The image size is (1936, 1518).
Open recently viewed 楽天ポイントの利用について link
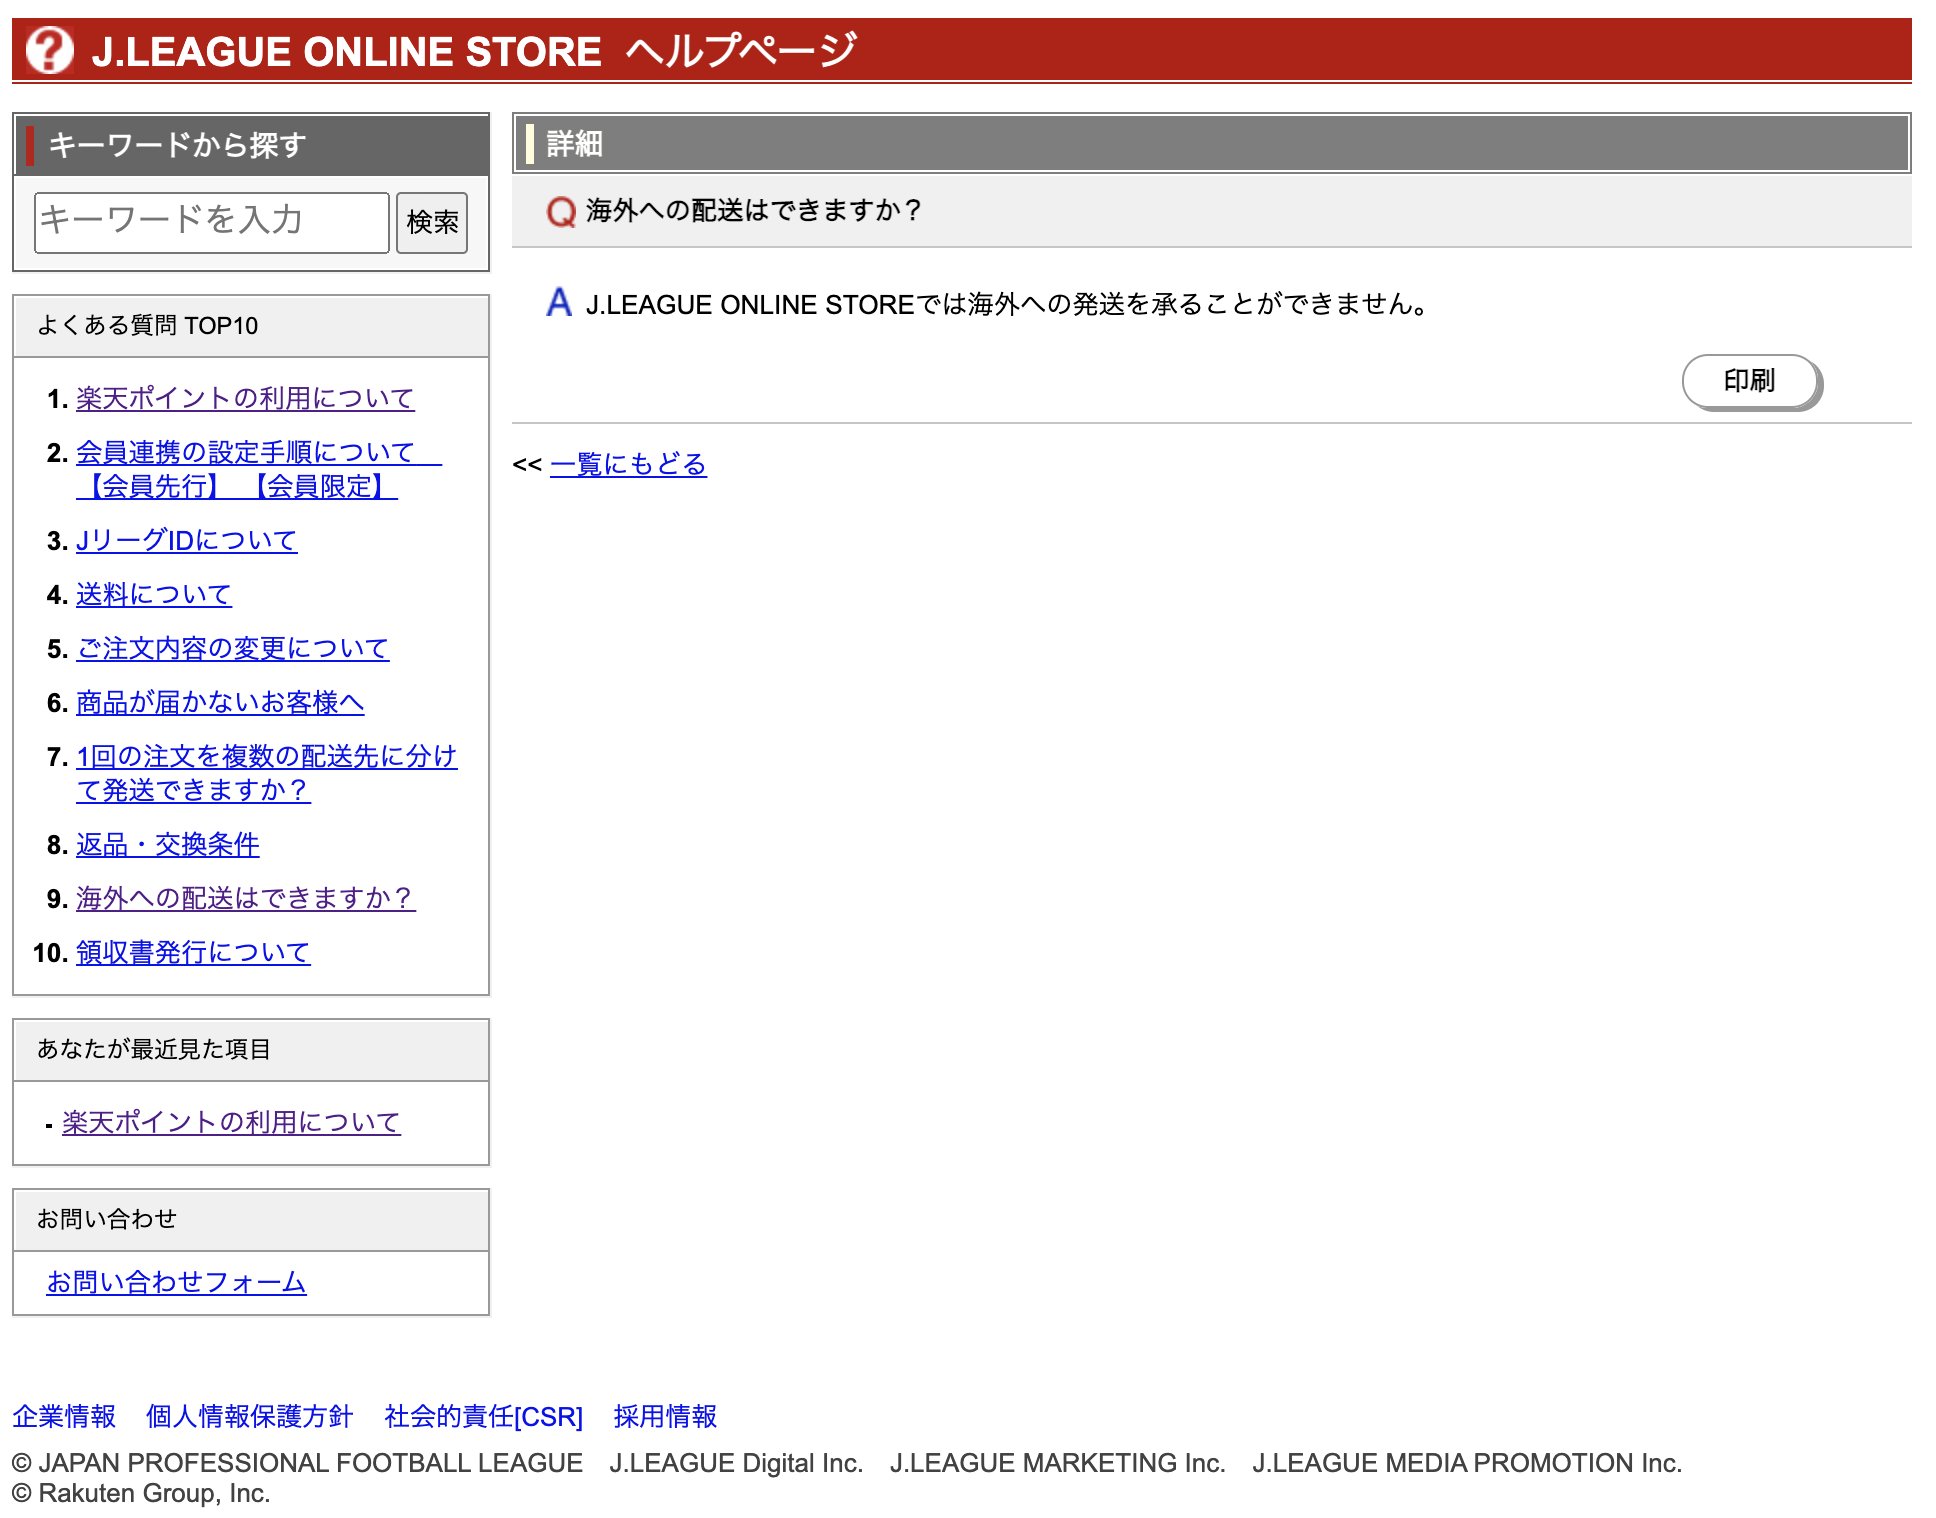tap(231, 1122)
